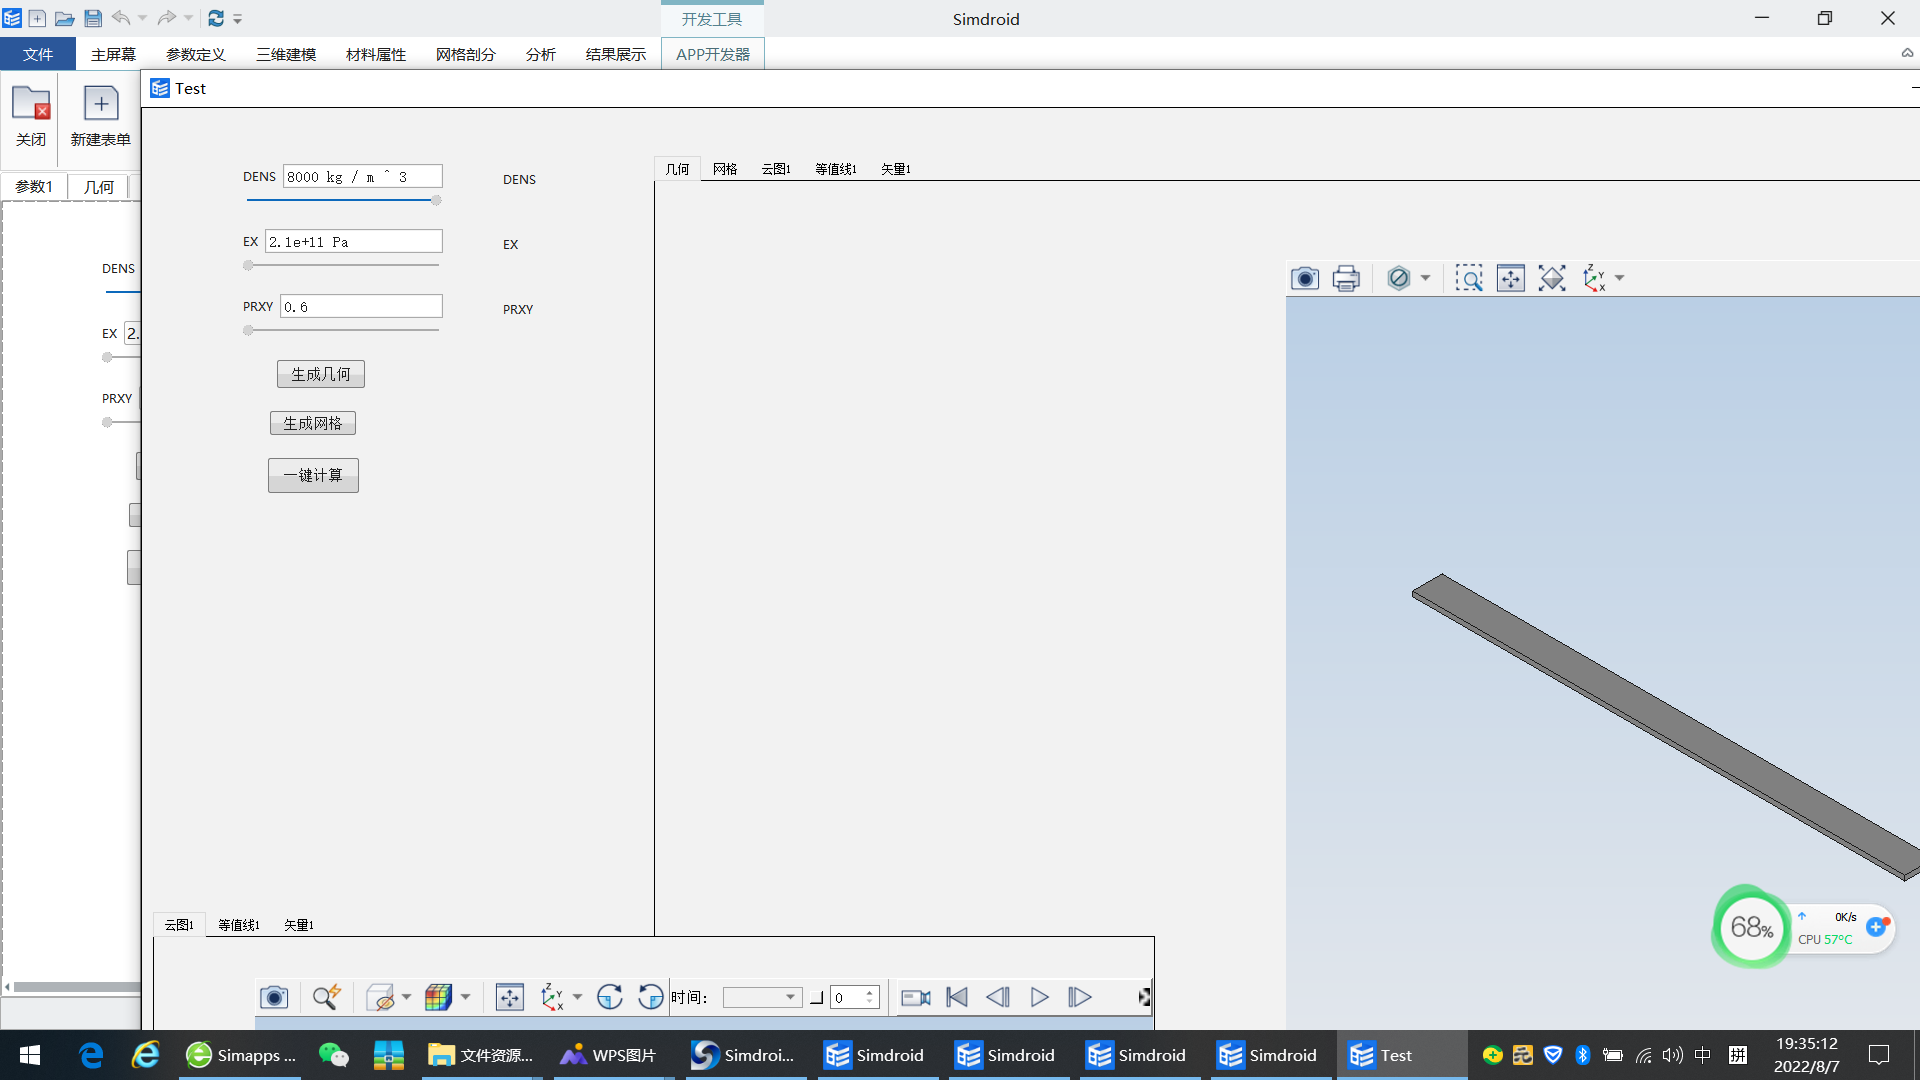Click the undo arrow in quick access toolbar
This screenshot has width=1920, height=1080.
121,18
